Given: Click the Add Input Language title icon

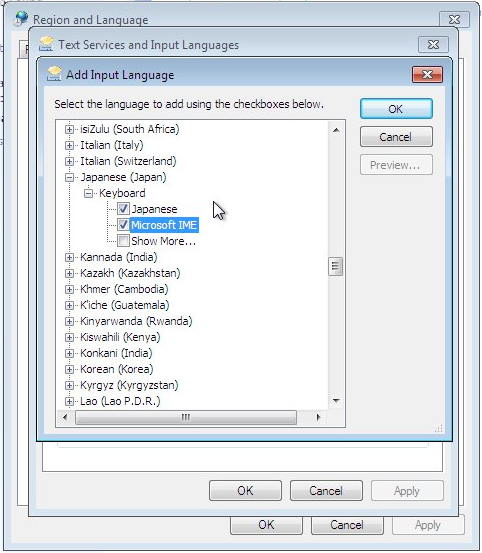Looking at the screenshot, I should pos(54,74).
